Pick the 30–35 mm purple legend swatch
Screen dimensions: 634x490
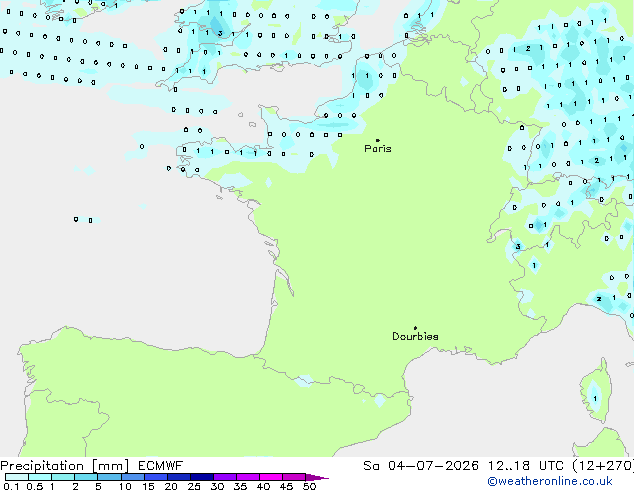225,477
